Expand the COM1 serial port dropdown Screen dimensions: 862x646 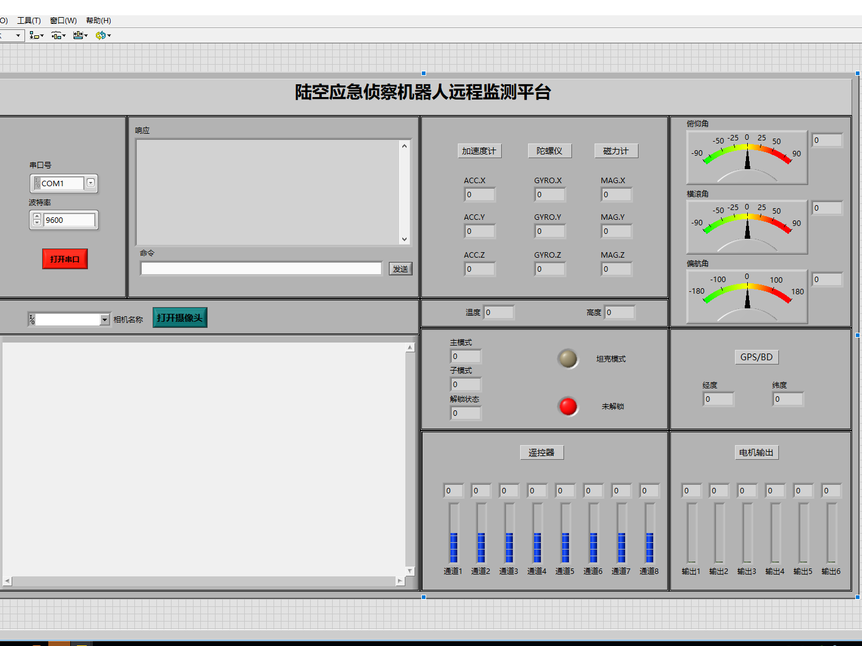[91, 183]
